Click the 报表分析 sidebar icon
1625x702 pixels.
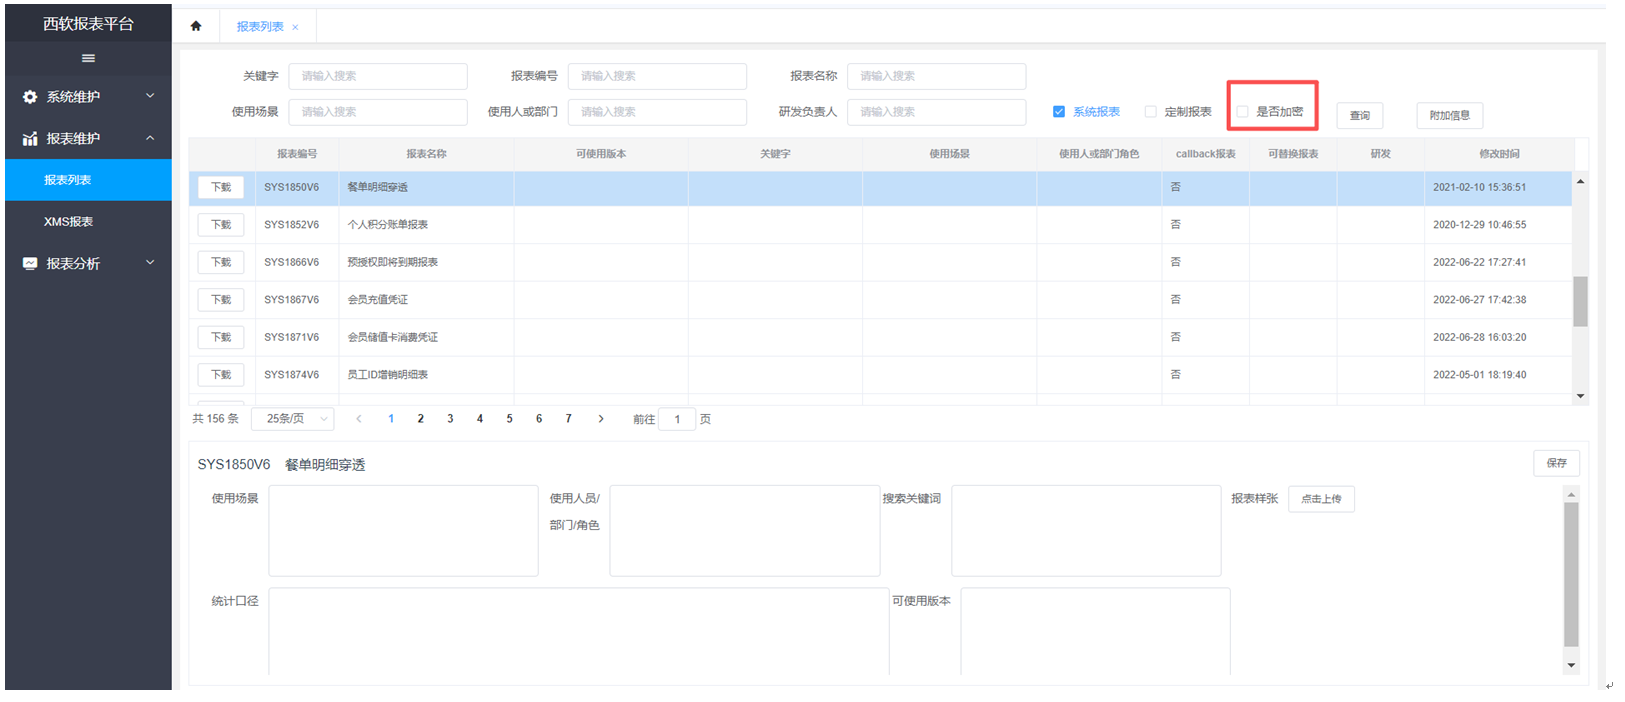(30, 264)
